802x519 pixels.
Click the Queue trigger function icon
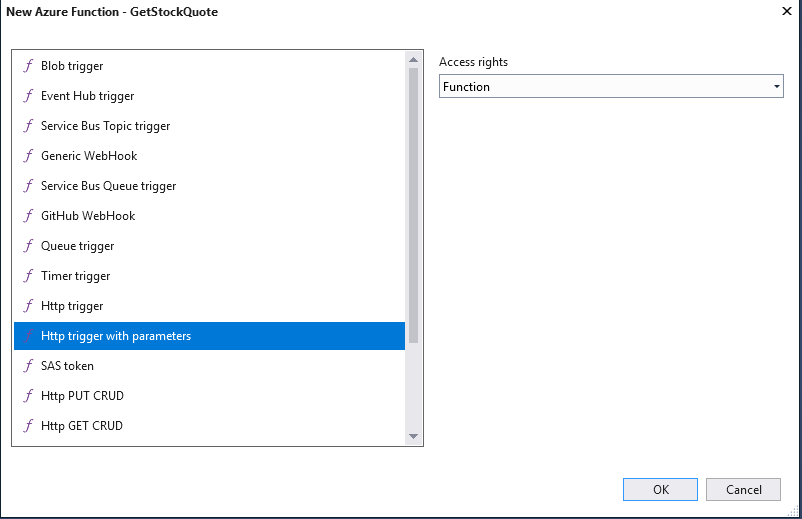tap(29, 246)
